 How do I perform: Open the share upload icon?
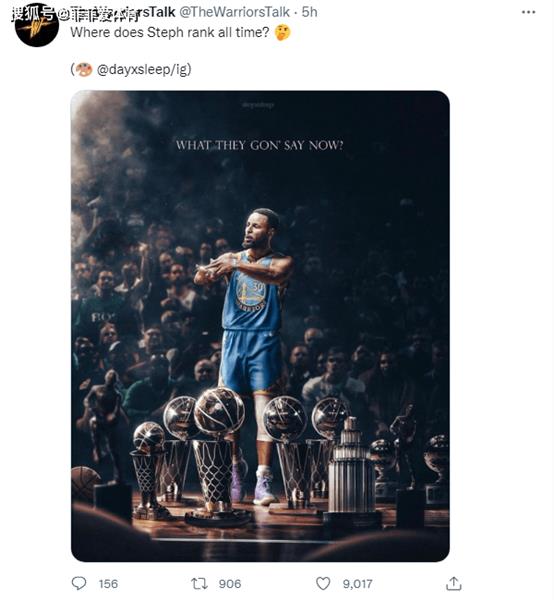coord(454,584)
